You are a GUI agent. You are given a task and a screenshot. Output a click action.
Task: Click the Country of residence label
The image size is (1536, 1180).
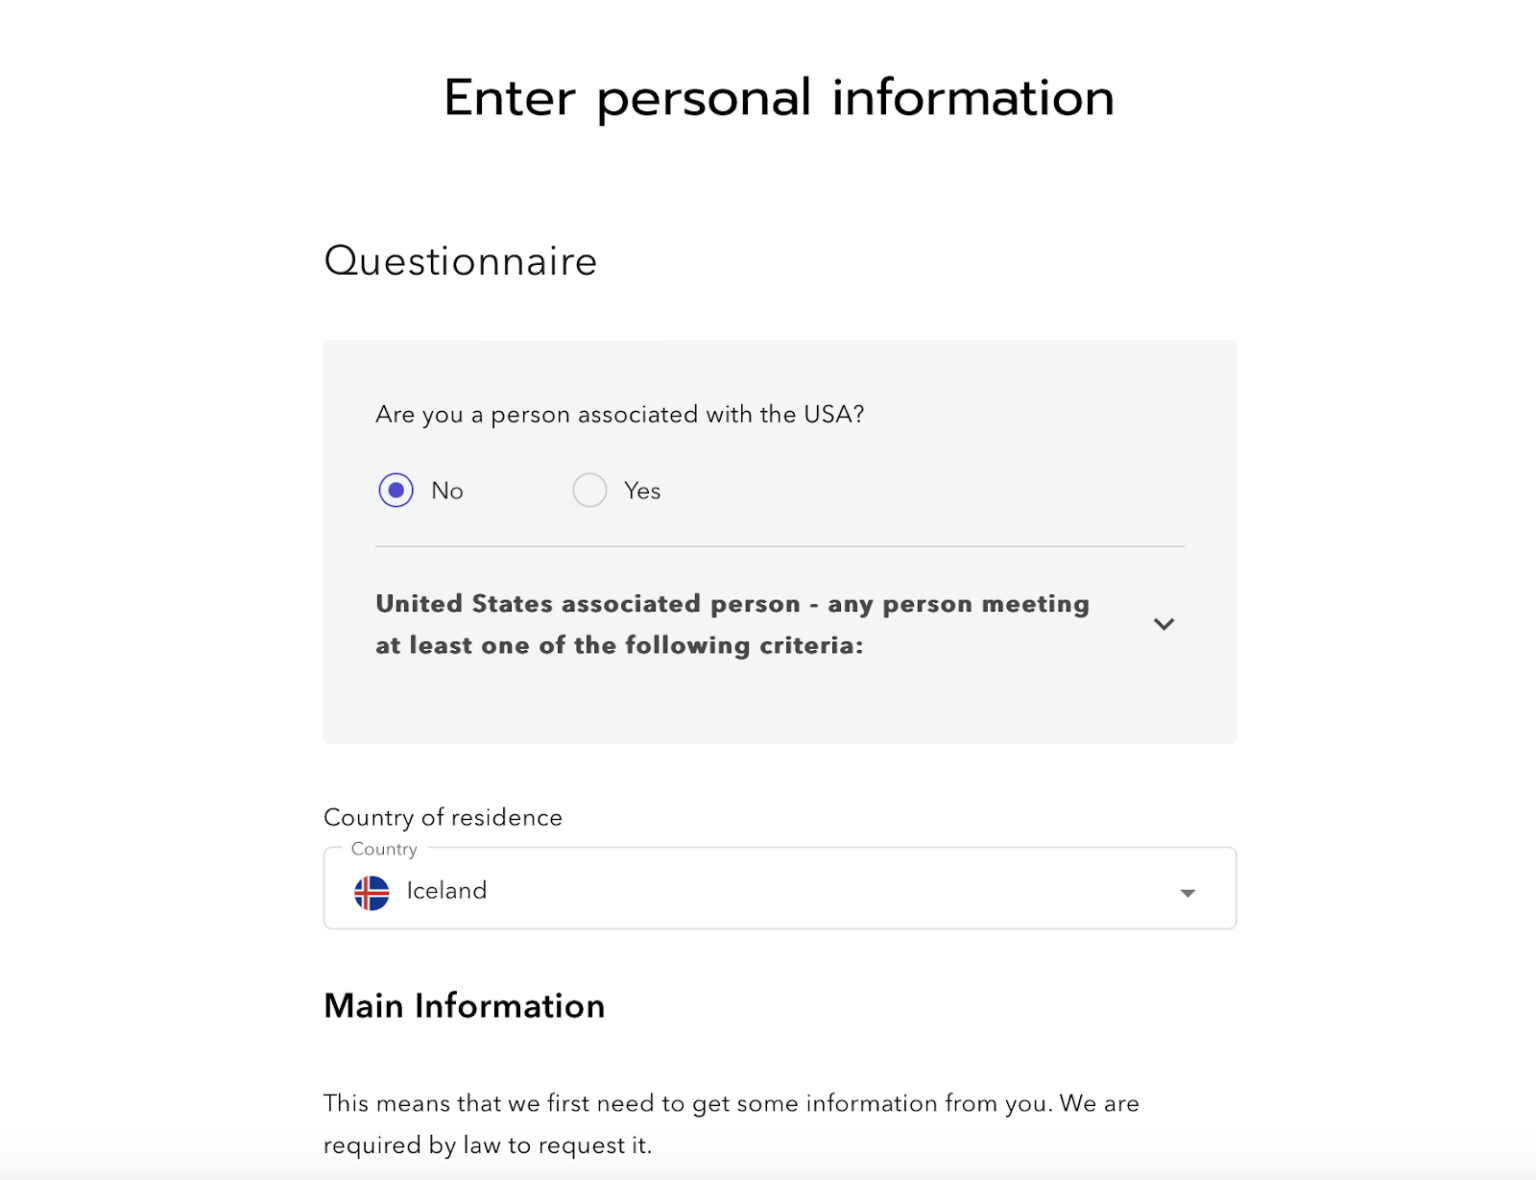coord(442,817)
